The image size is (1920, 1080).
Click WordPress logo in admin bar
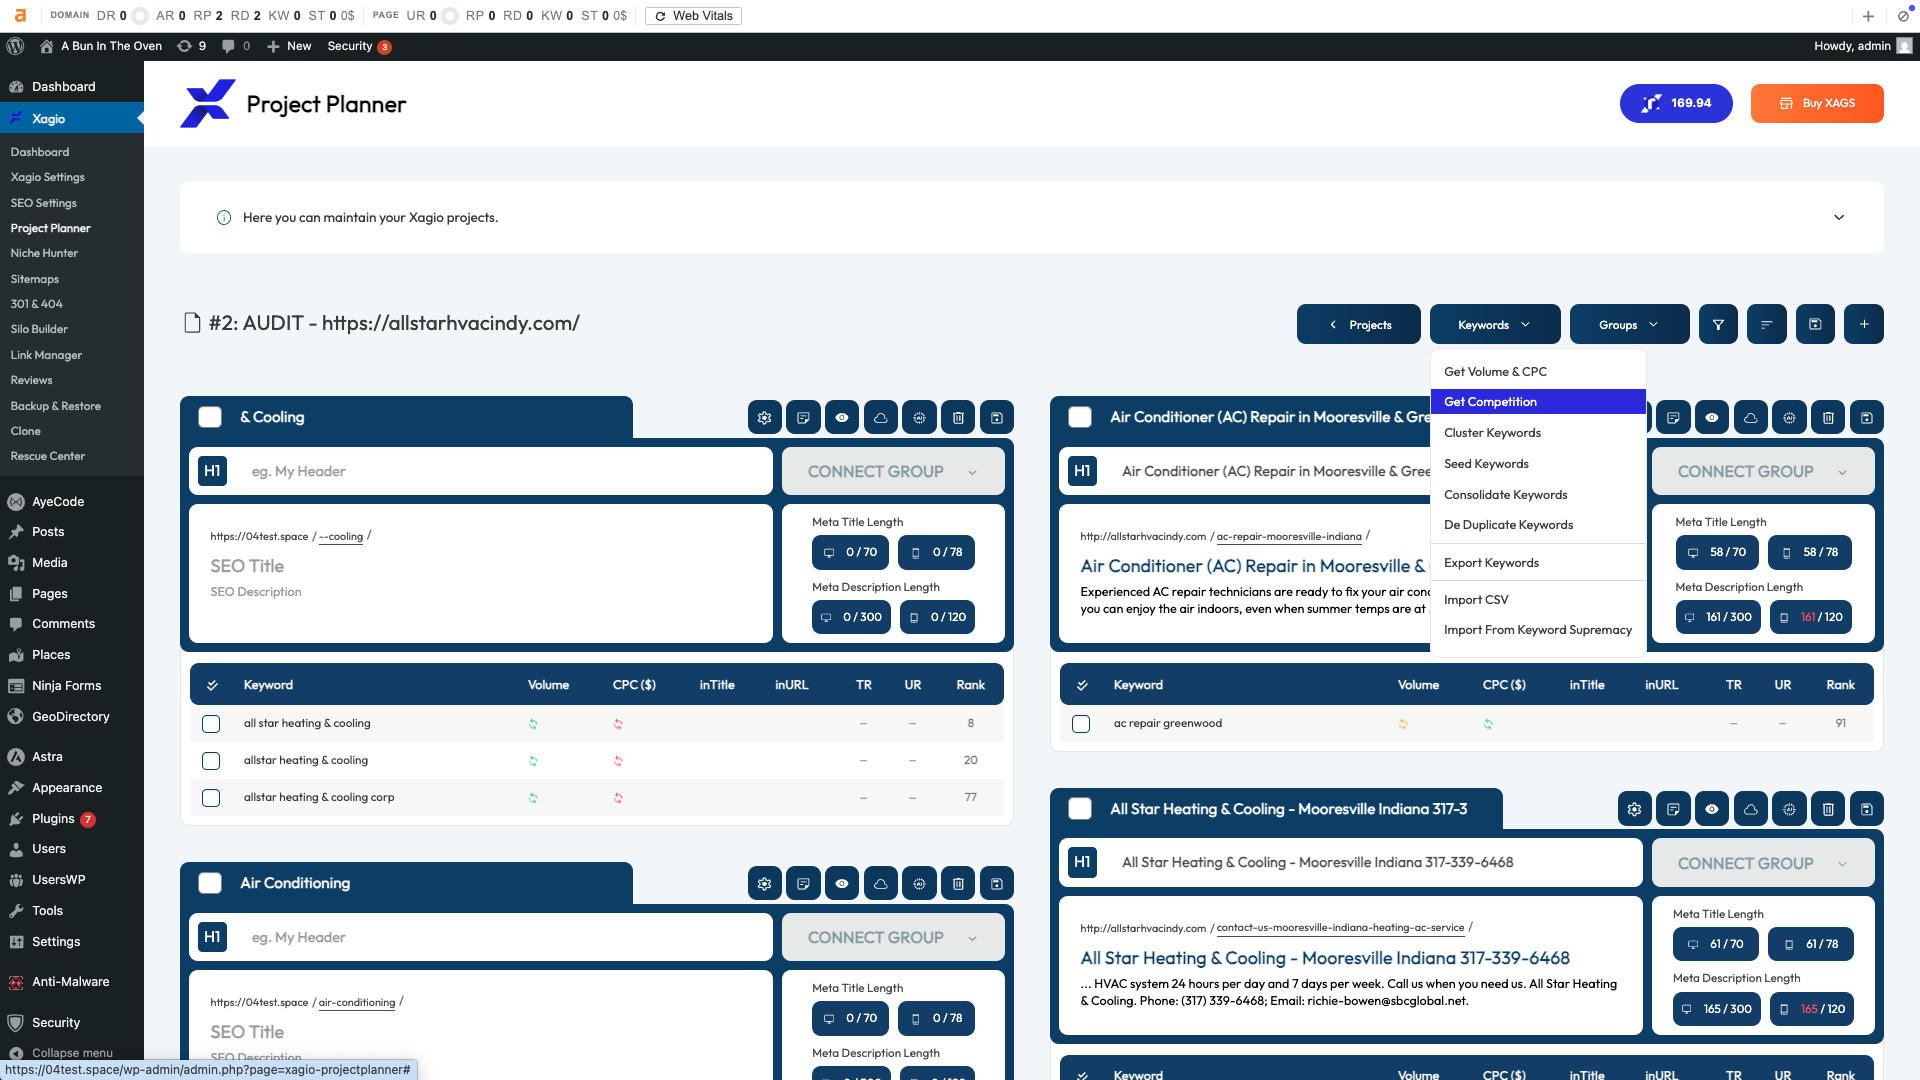tap(15, 46)
